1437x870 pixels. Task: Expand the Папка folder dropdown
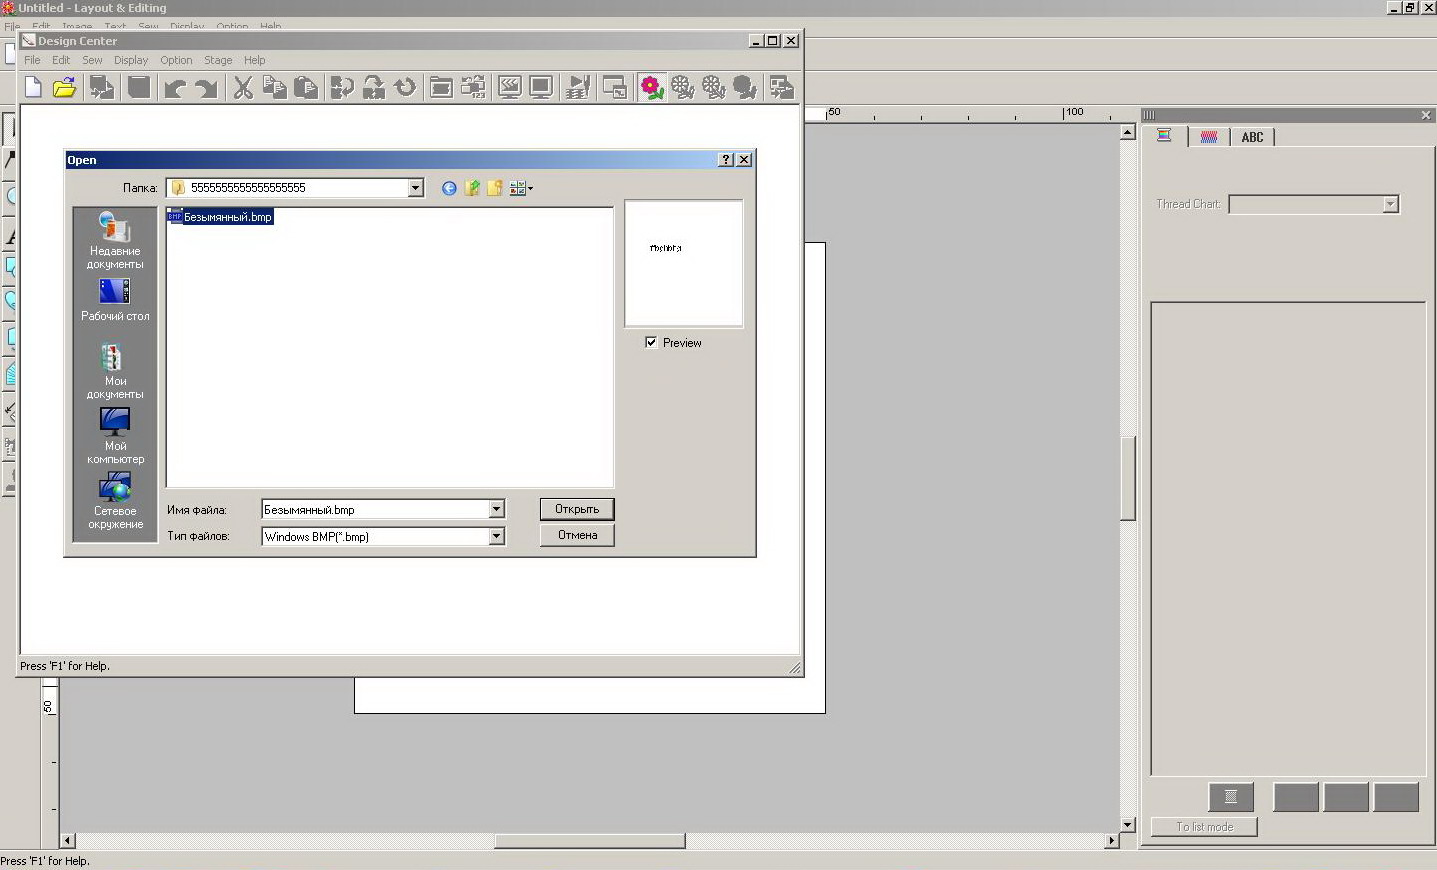tap(415, 188)
